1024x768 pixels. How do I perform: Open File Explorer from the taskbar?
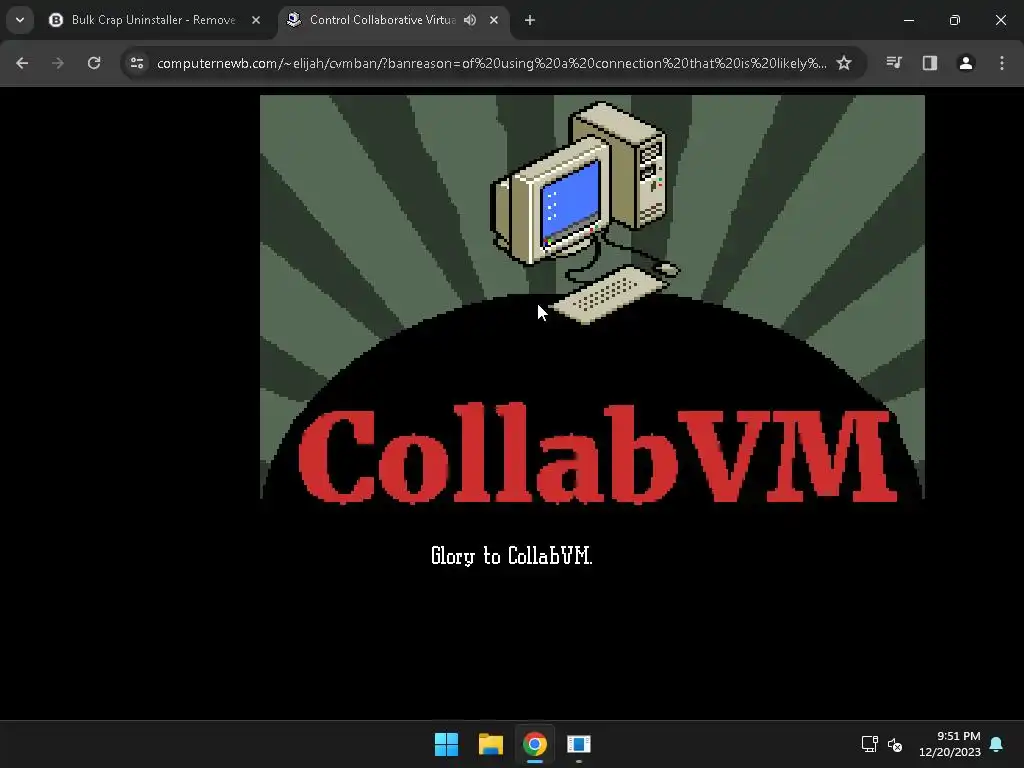pyautogui.click(x=490, y=744)
